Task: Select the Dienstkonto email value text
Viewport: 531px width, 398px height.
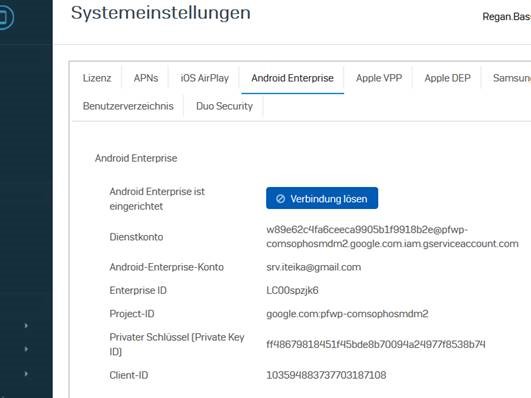Action: point(392,237)
